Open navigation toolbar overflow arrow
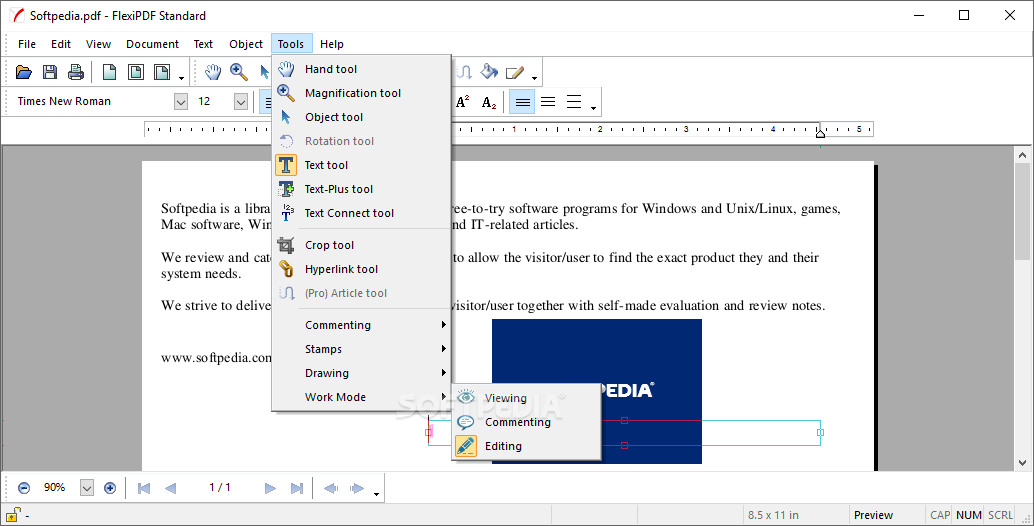 click(x=377, y=494)
